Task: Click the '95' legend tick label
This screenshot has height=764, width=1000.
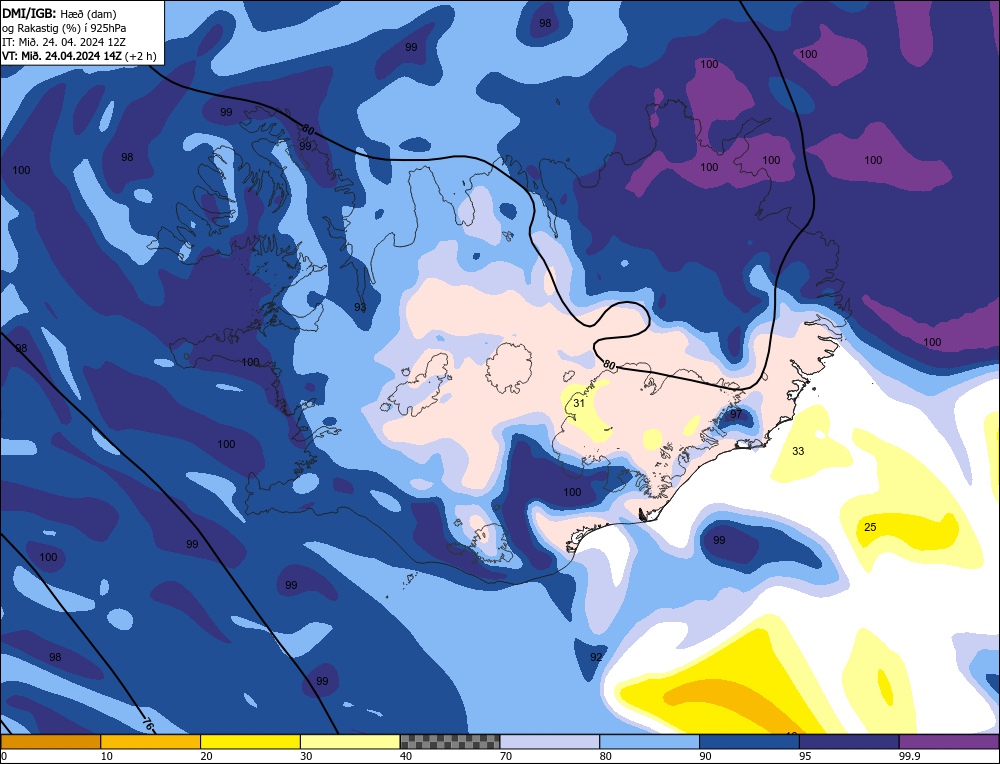Action: 805,756
